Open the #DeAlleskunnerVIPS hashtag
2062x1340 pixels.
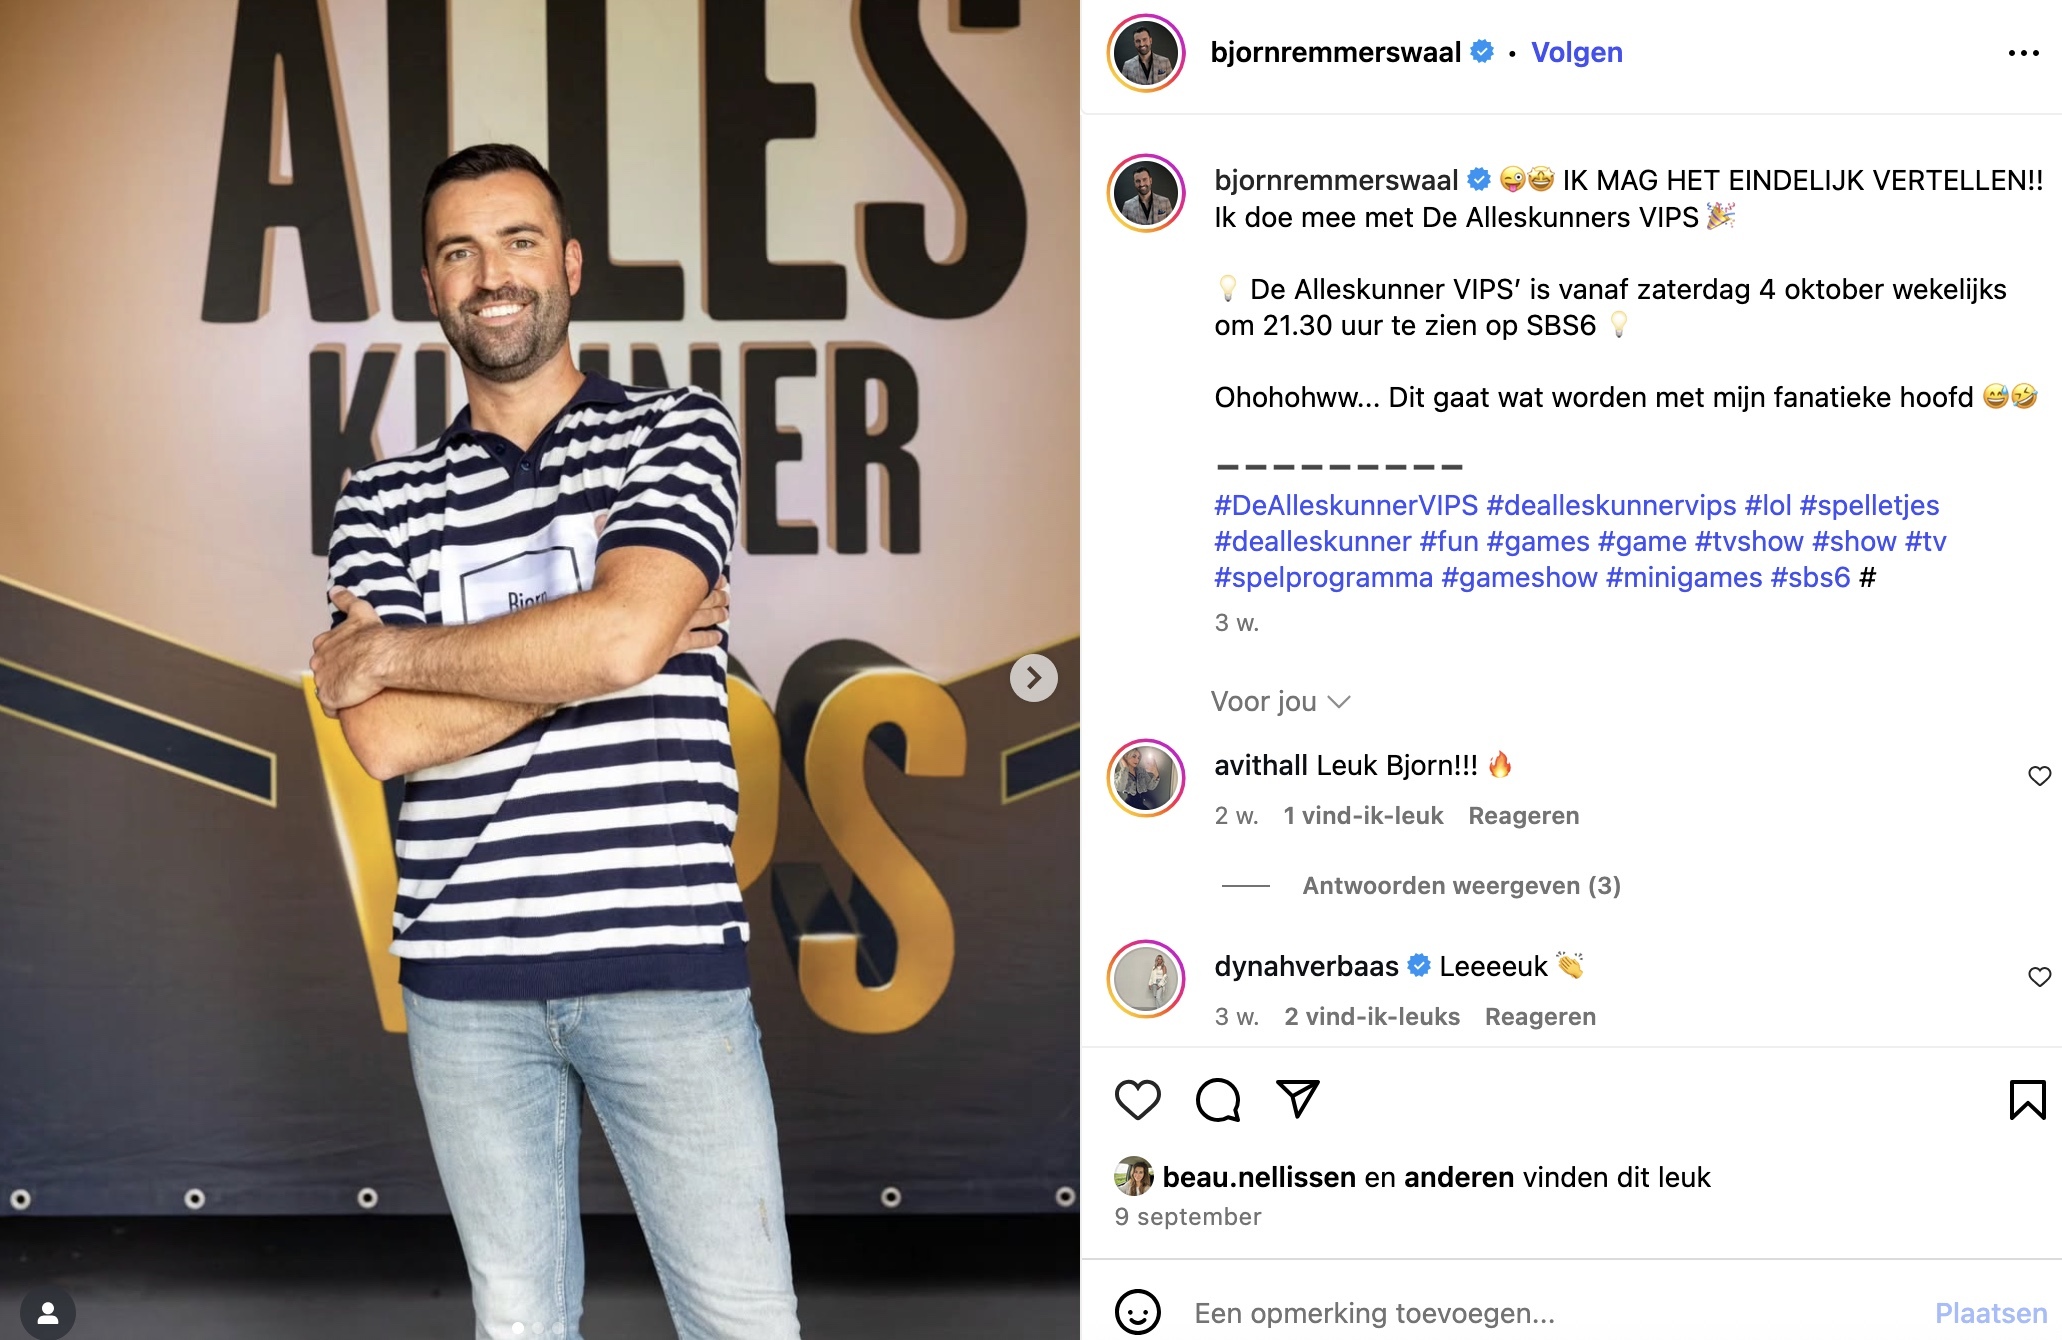coord(1346,505)
